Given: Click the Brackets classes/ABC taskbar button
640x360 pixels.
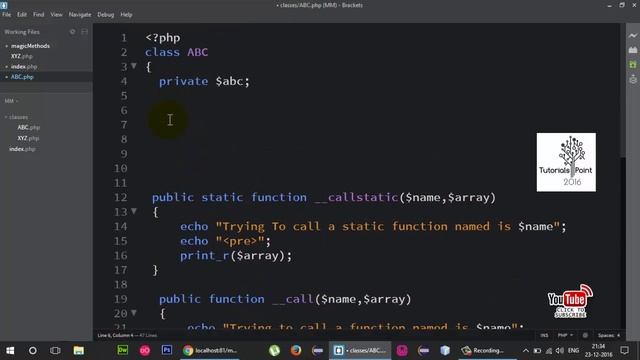Looking at the screenshot, I should coord(360,350).
